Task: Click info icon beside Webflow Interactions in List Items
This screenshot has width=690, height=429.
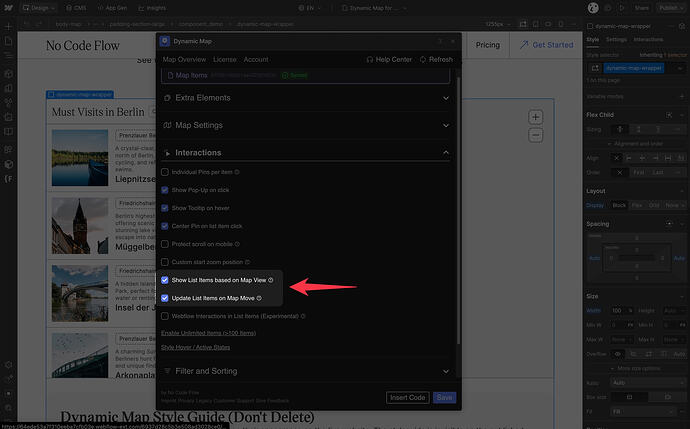Action: (303, 316)
